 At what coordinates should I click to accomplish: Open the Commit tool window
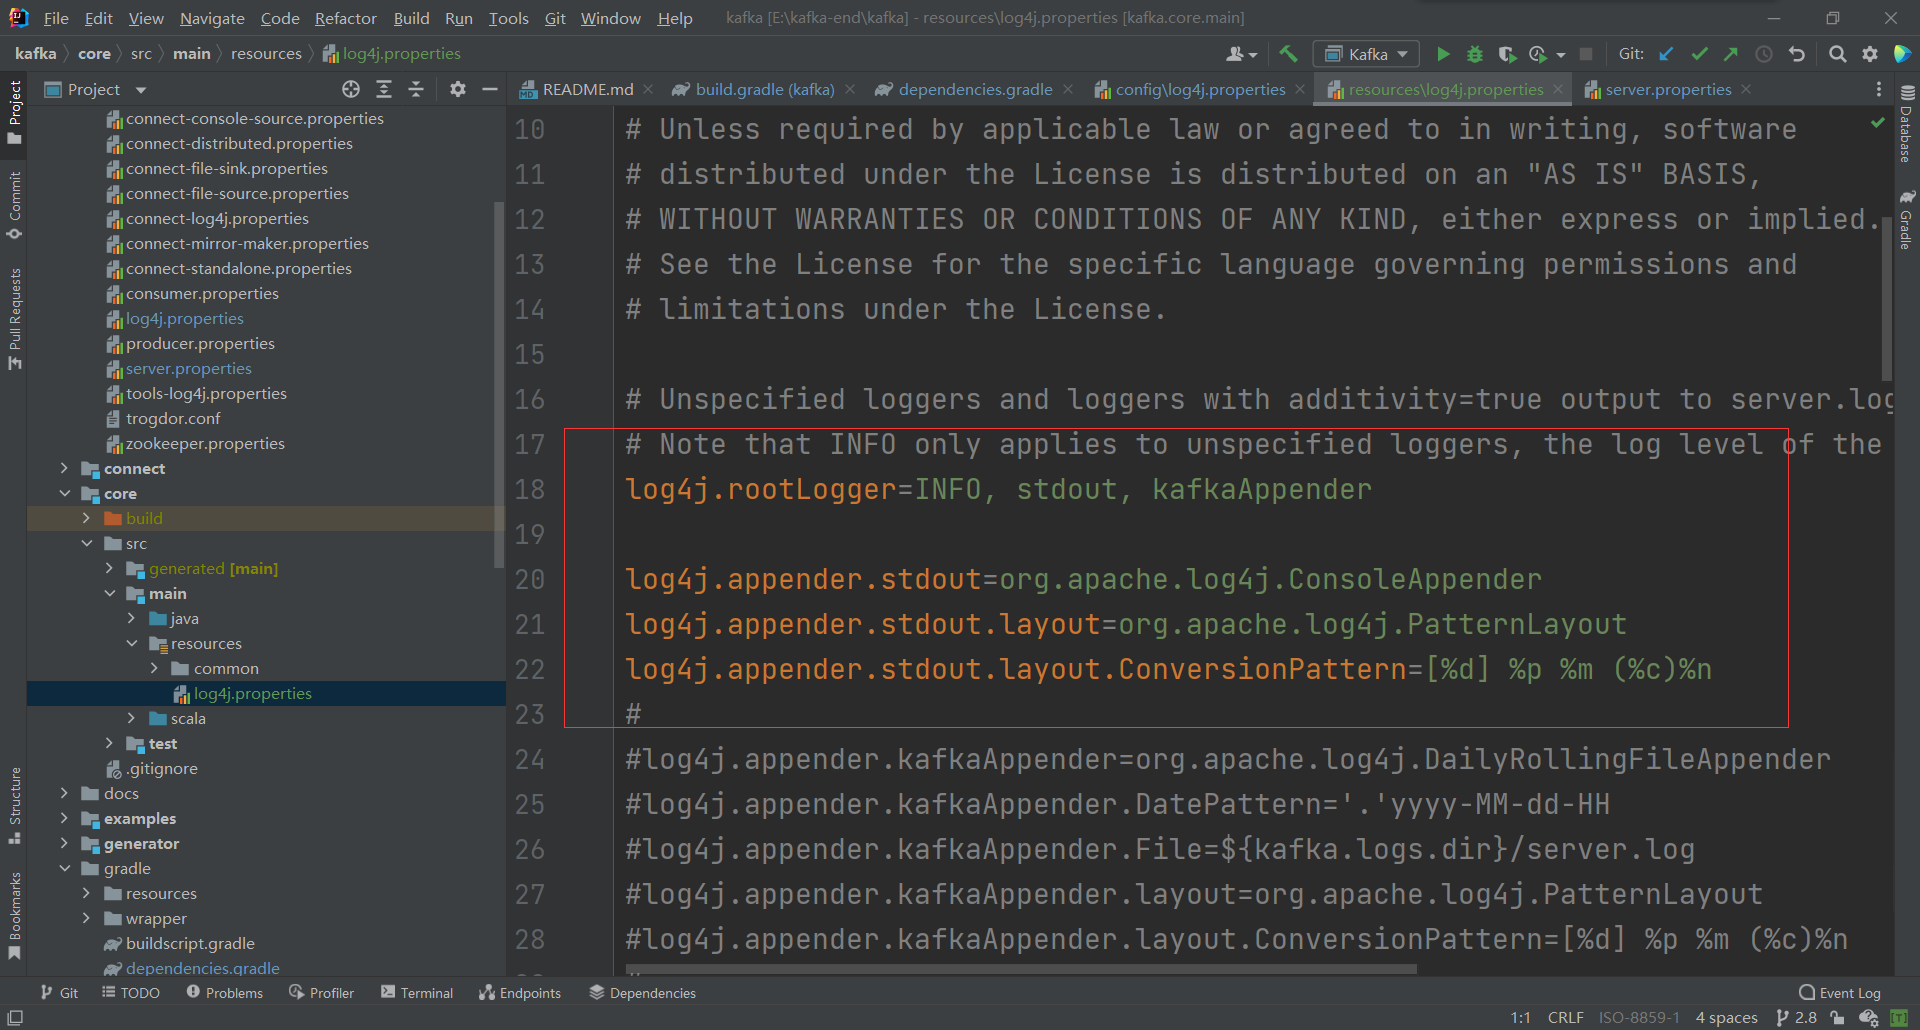[x=14, y=204]
